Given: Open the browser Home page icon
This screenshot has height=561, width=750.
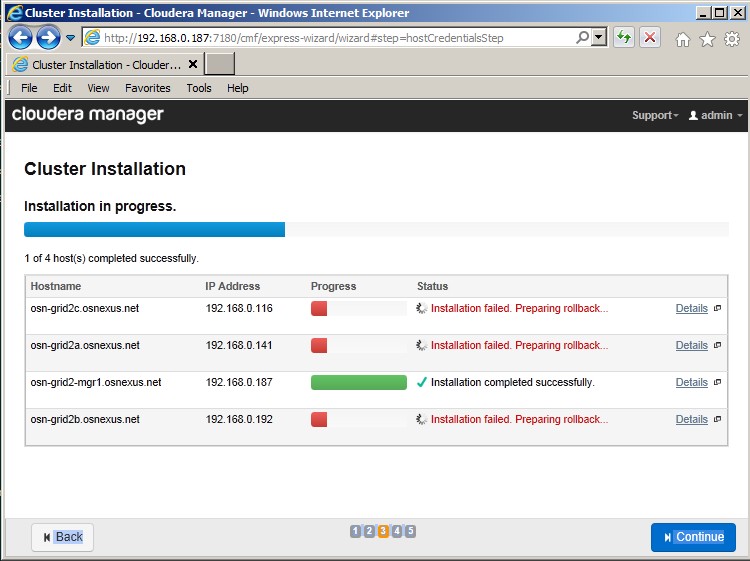Looking at the screenshot, I should [683, 39].
